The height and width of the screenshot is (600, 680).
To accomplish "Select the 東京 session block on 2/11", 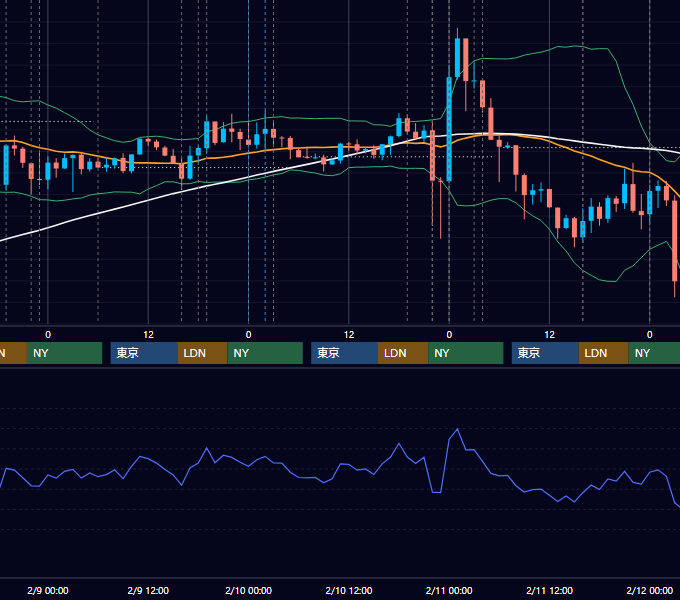I will pyautogui.click(x=545, y=353).
